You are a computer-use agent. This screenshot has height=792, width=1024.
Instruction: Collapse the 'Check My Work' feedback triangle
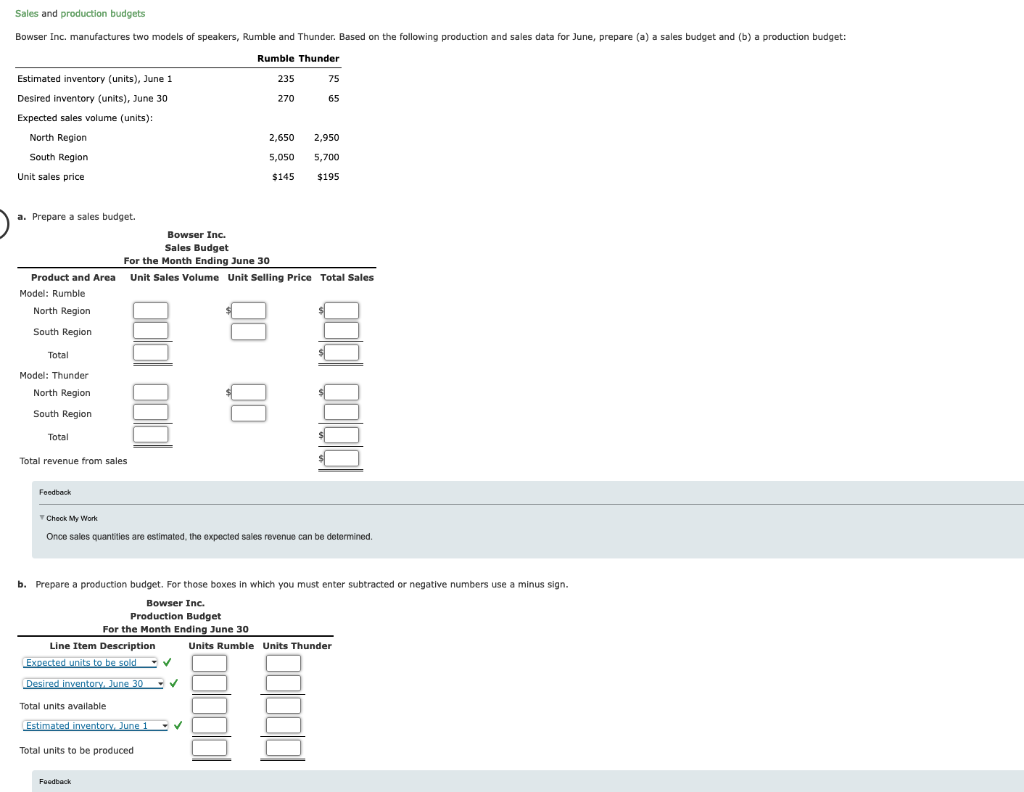(42, 518)
